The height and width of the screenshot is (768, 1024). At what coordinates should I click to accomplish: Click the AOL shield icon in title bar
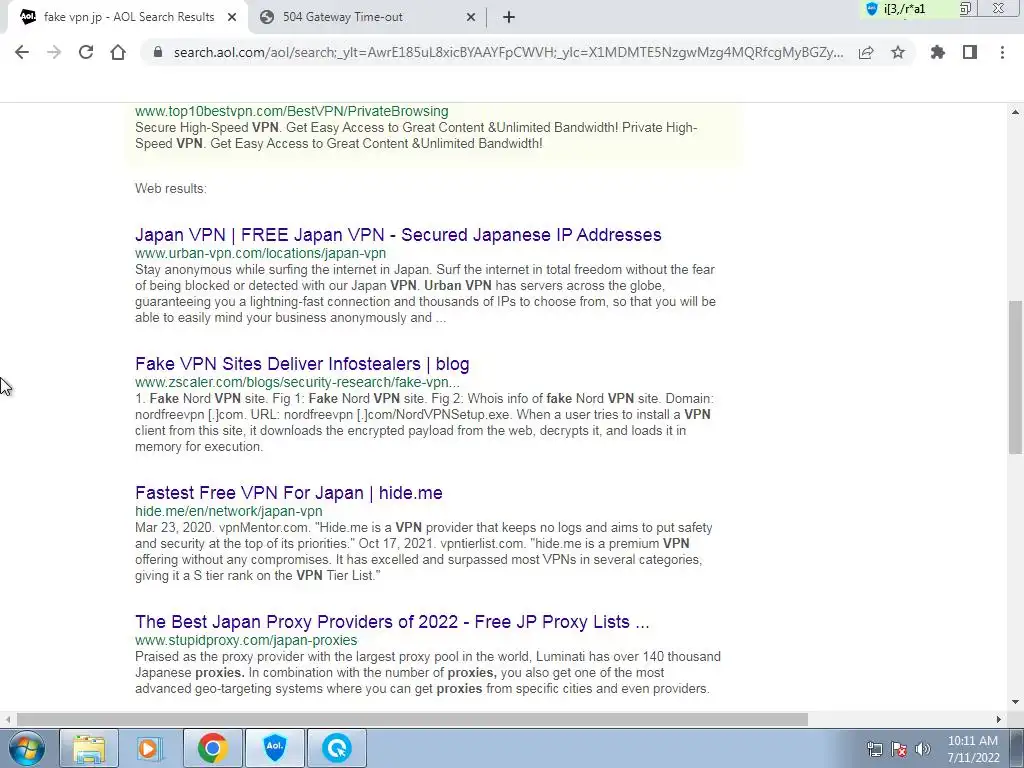tap(871, 8)
